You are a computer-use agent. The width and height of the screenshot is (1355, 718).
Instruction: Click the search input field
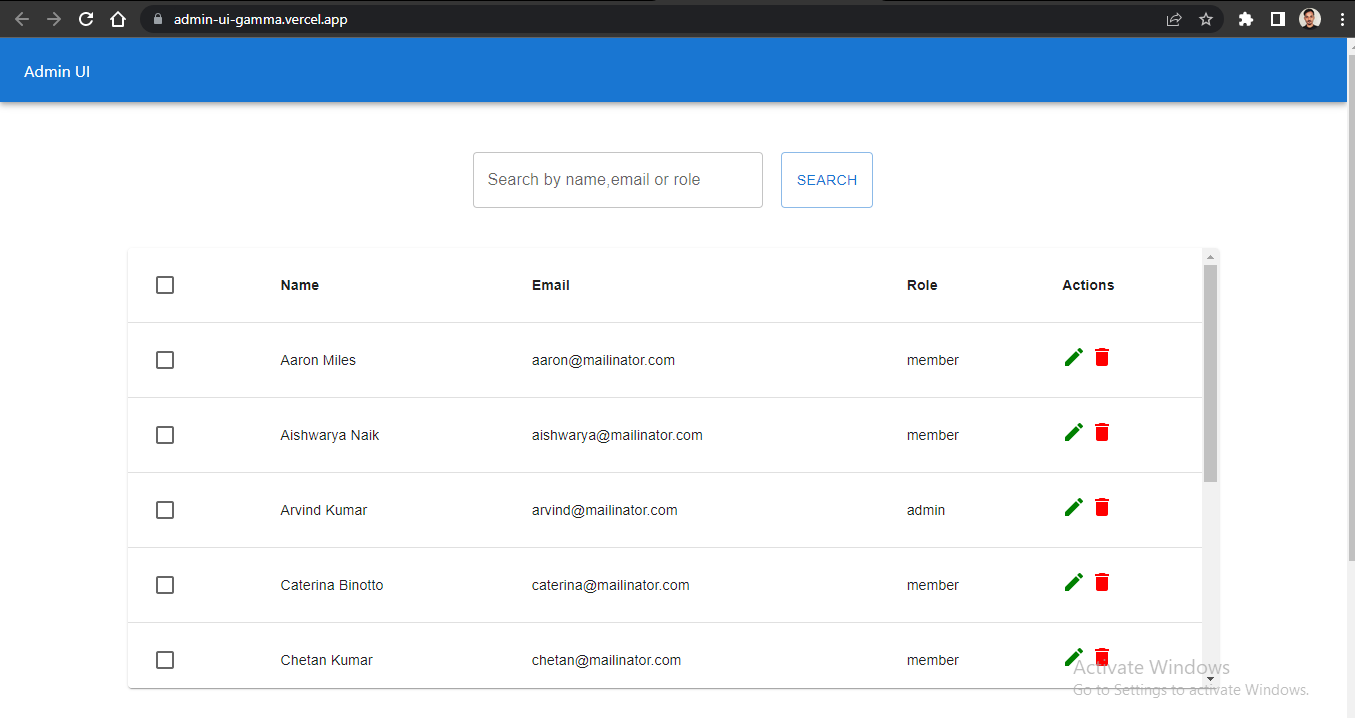pos(617,179)
